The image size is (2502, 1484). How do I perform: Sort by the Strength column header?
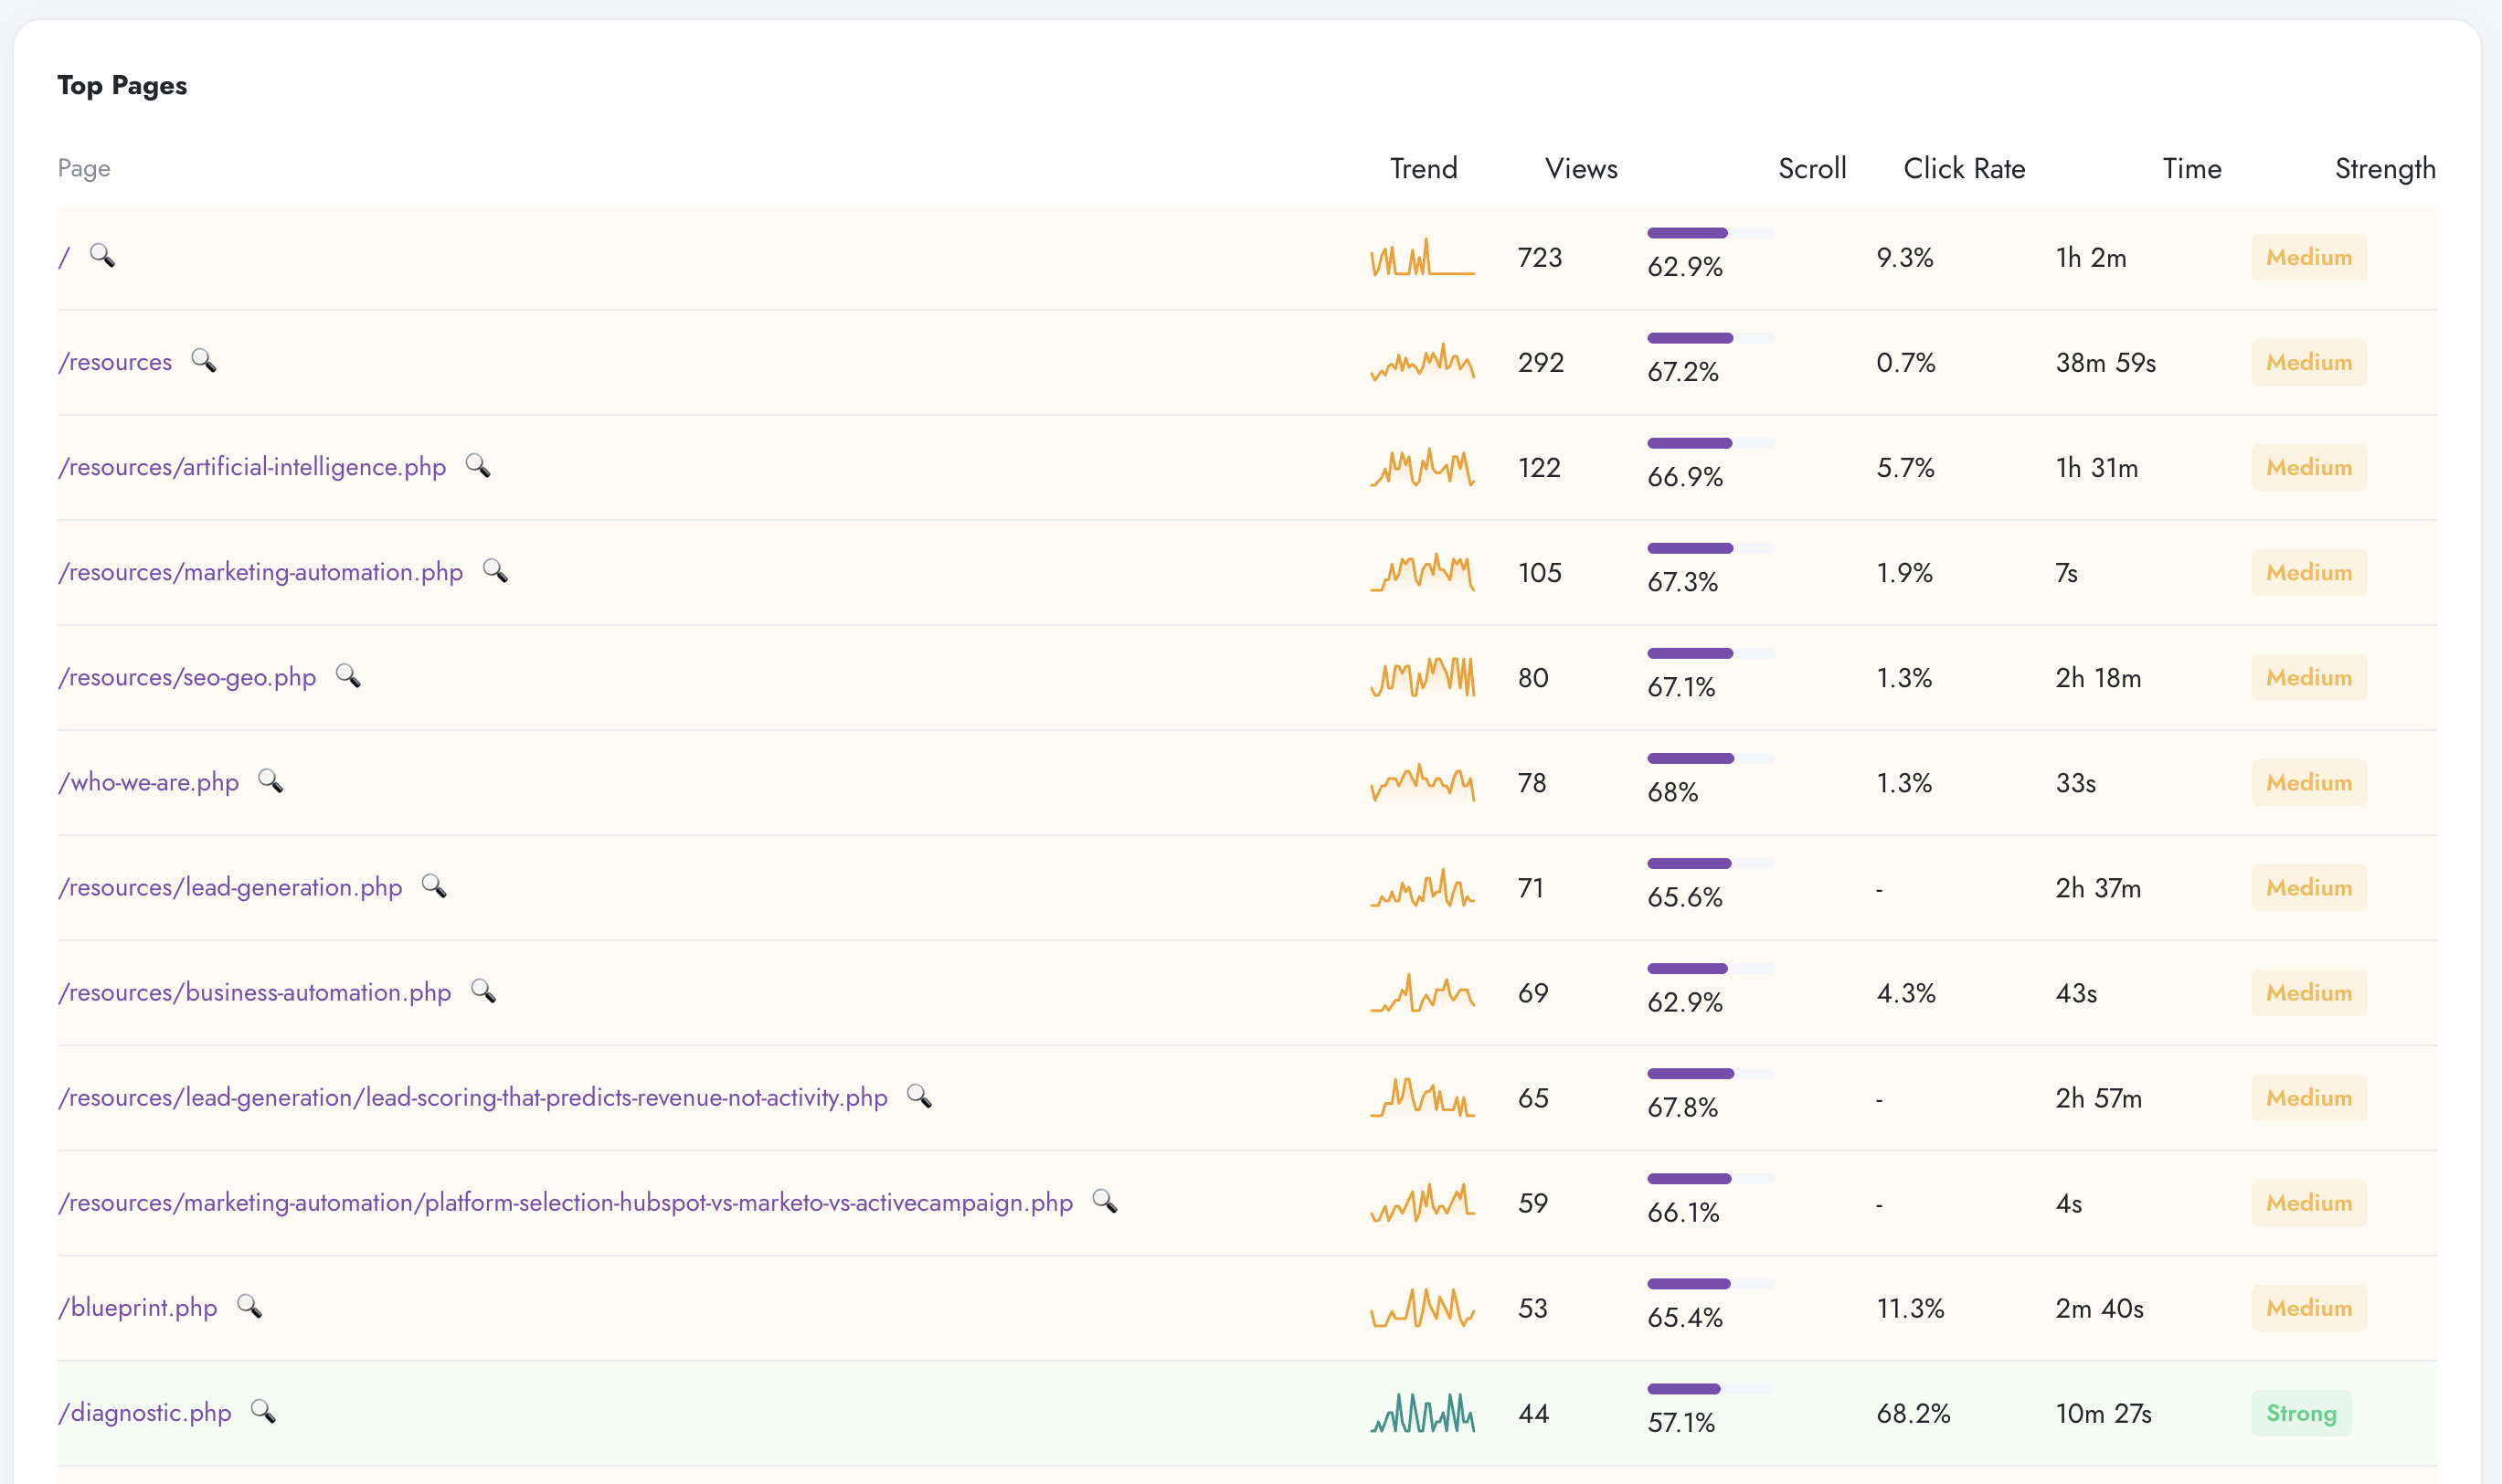[x=2385, y=168]
